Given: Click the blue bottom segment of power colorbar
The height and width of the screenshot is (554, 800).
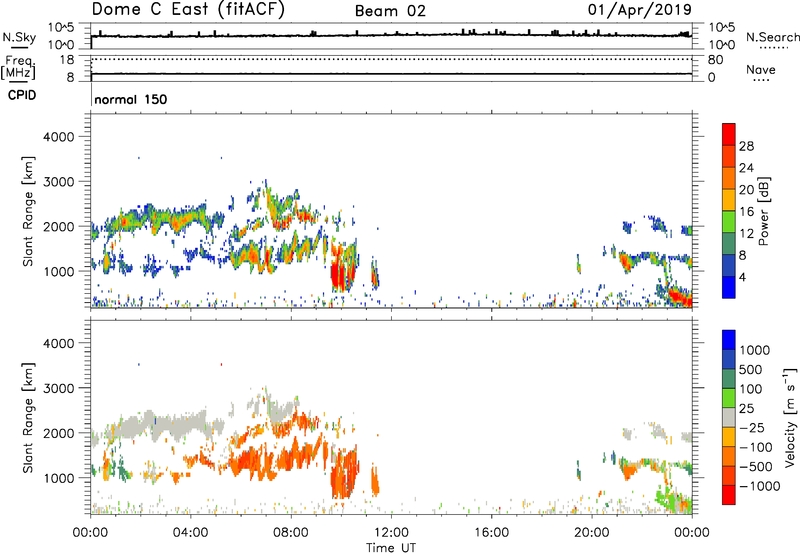Looking at the screenshot, I should pyautogui.click(x=729, y=287).
